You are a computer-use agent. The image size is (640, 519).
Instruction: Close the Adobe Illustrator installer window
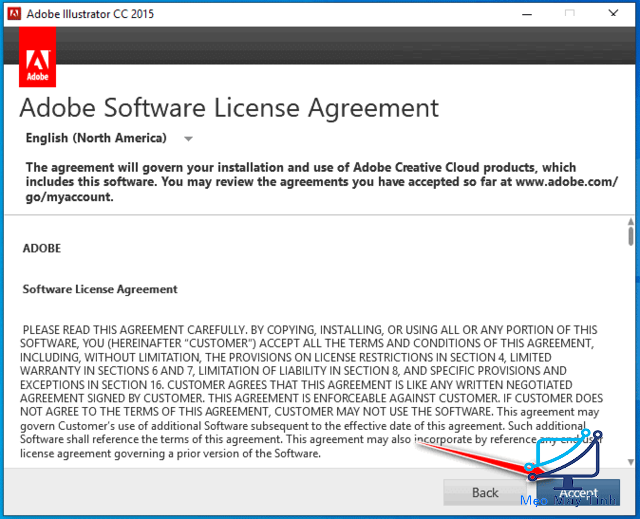613,13
